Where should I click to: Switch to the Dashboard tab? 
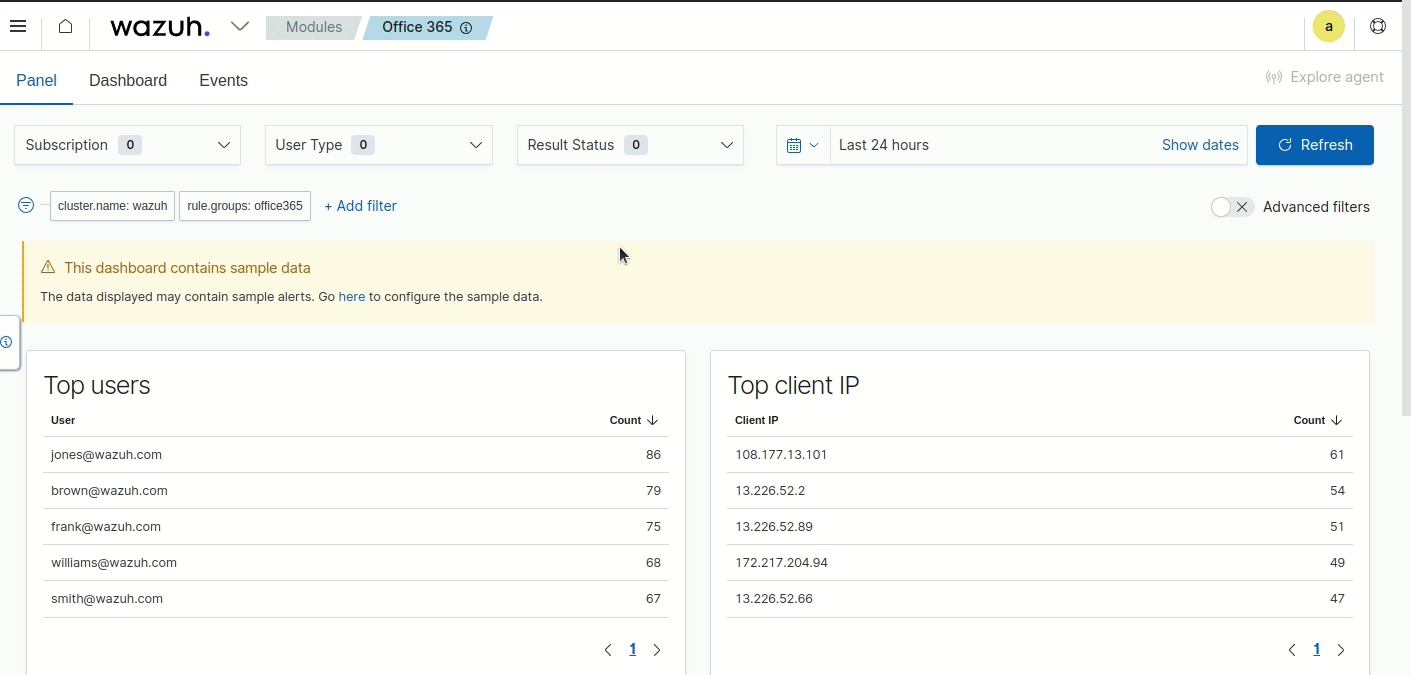[128, 80]
